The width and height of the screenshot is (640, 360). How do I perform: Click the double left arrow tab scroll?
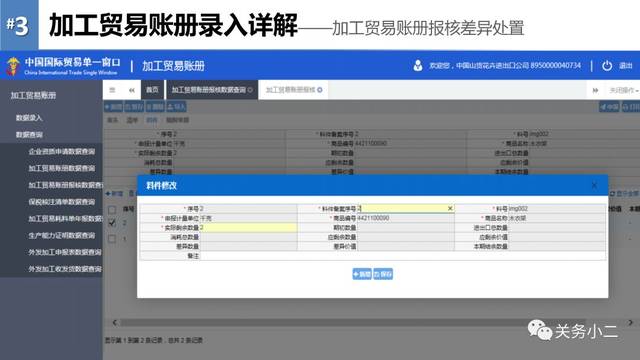pos(131,90)
